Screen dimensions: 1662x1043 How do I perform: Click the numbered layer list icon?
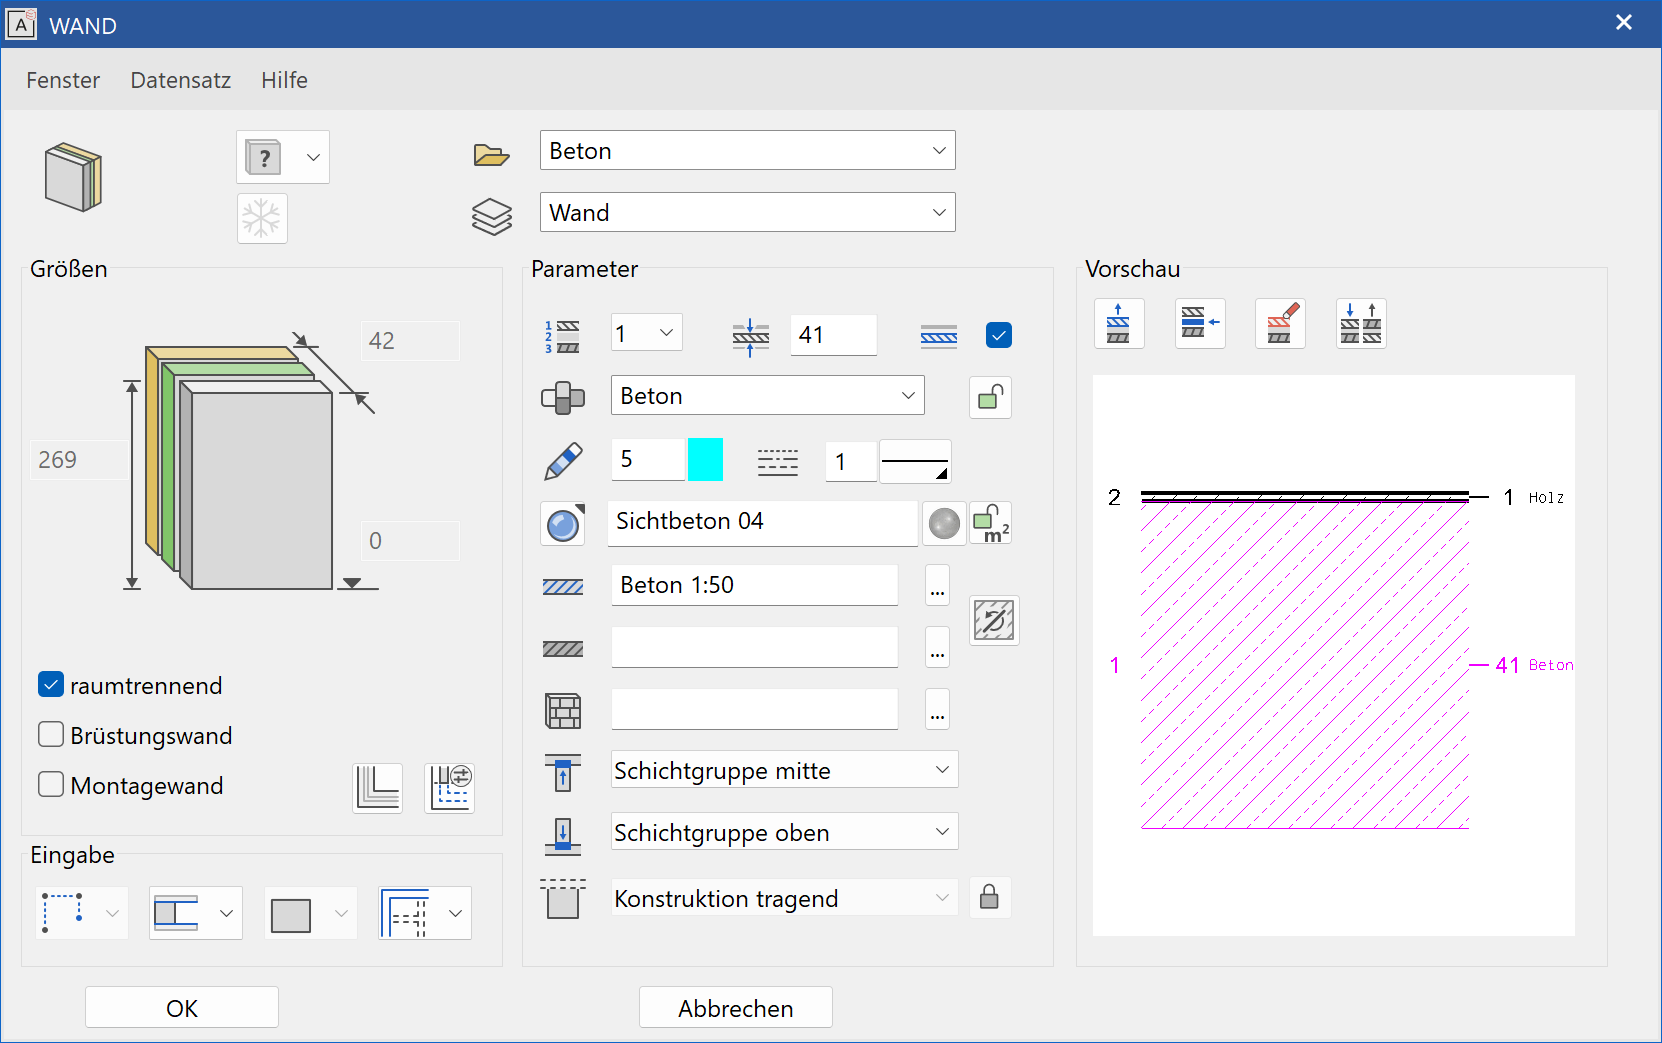click(x=562, y=337)
